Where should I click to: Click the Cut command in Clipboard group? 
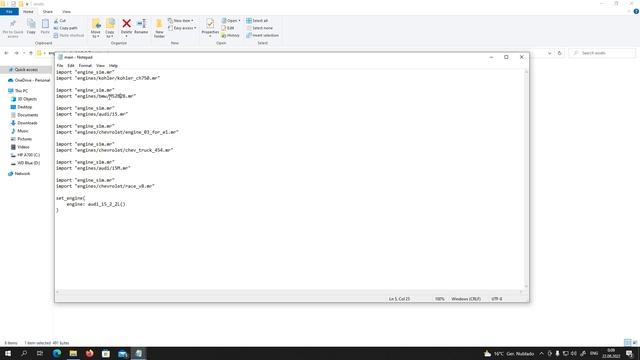[x=60, y=20]
